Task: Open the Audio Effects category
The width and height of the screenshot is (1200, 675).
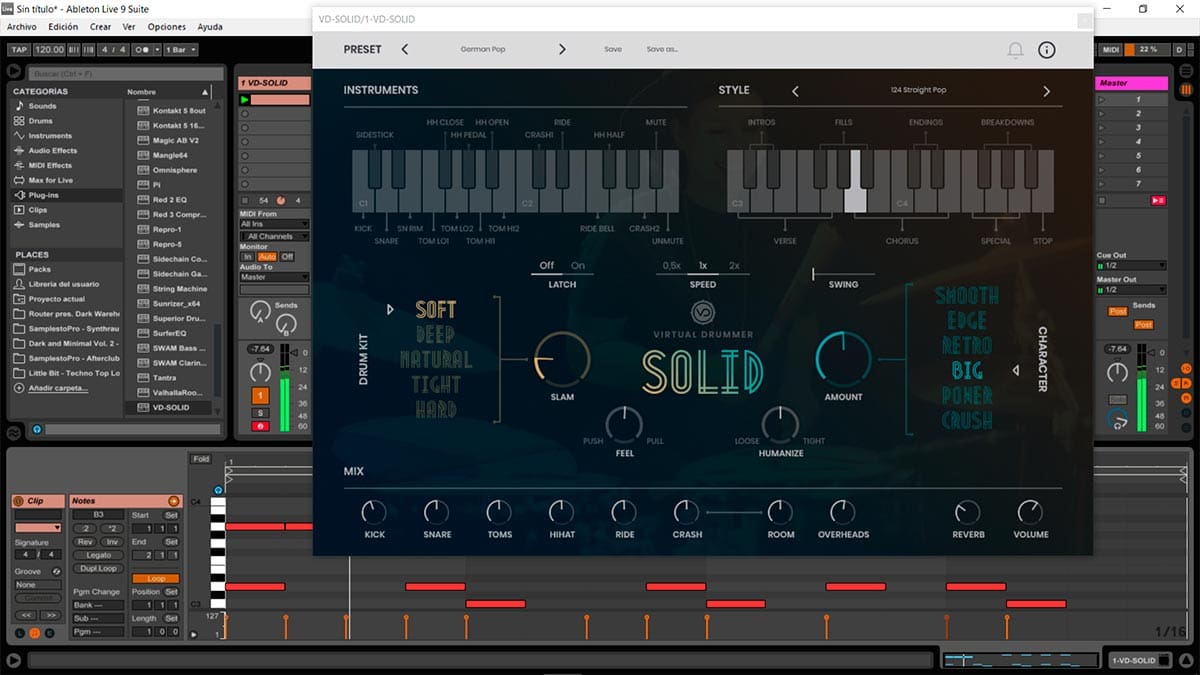Action: click(52, 151)
